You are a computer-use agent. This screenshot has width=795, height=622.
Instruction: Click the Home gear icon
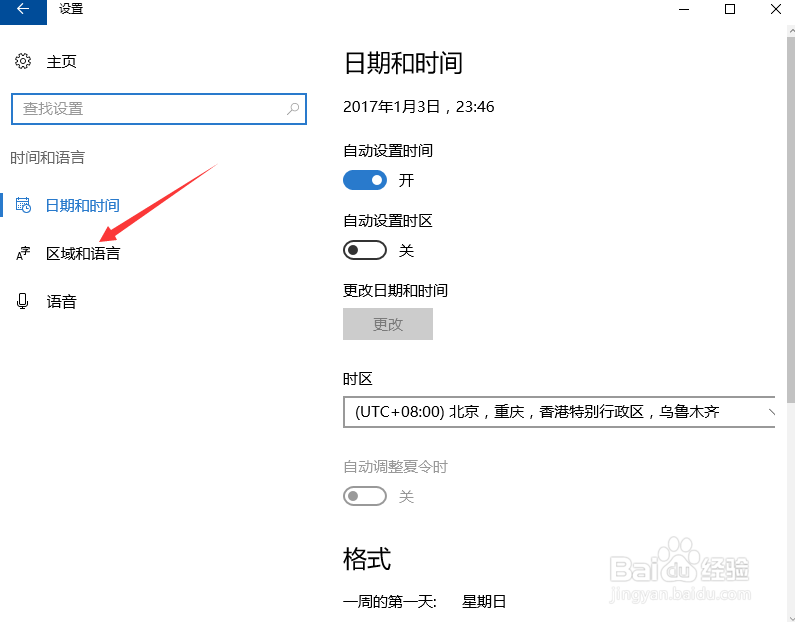23,61
